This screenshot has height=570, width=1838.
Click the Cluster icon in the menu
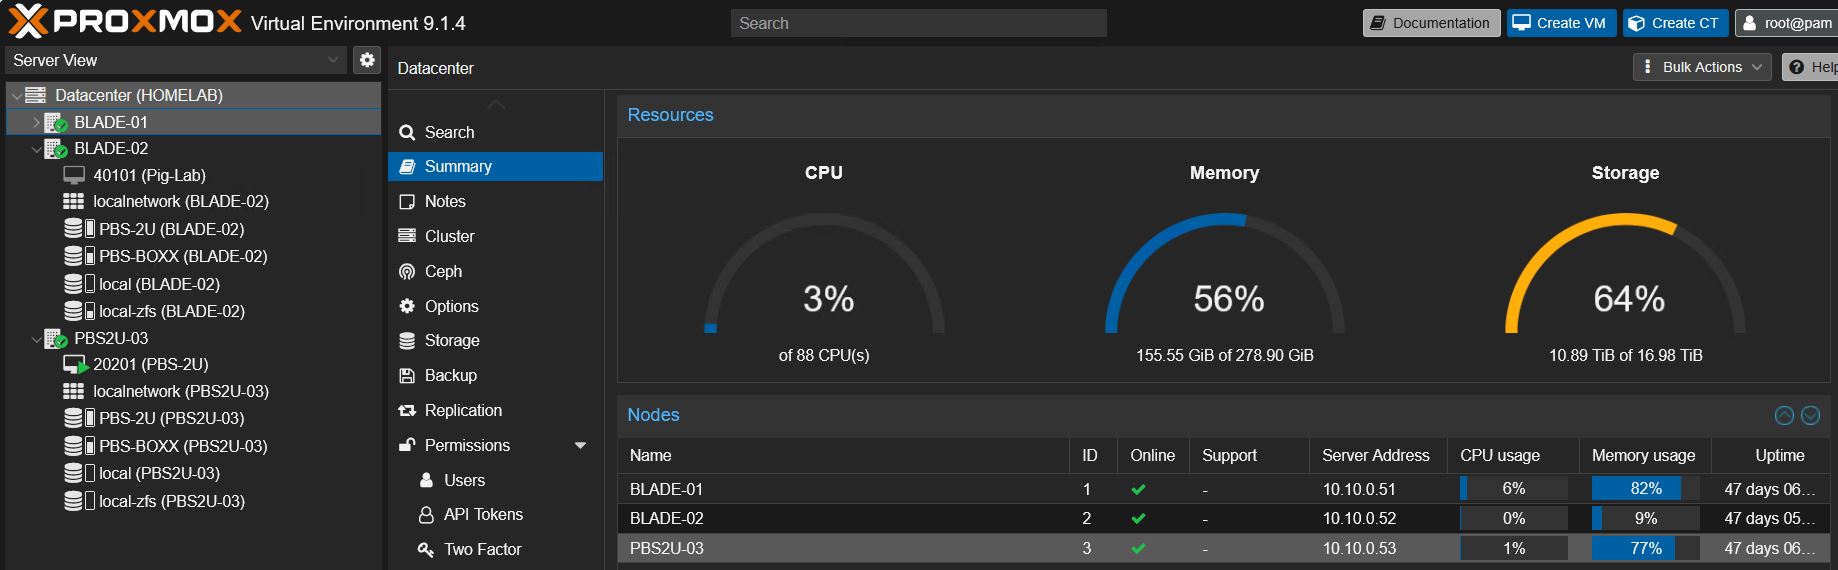tap(407, 236)
